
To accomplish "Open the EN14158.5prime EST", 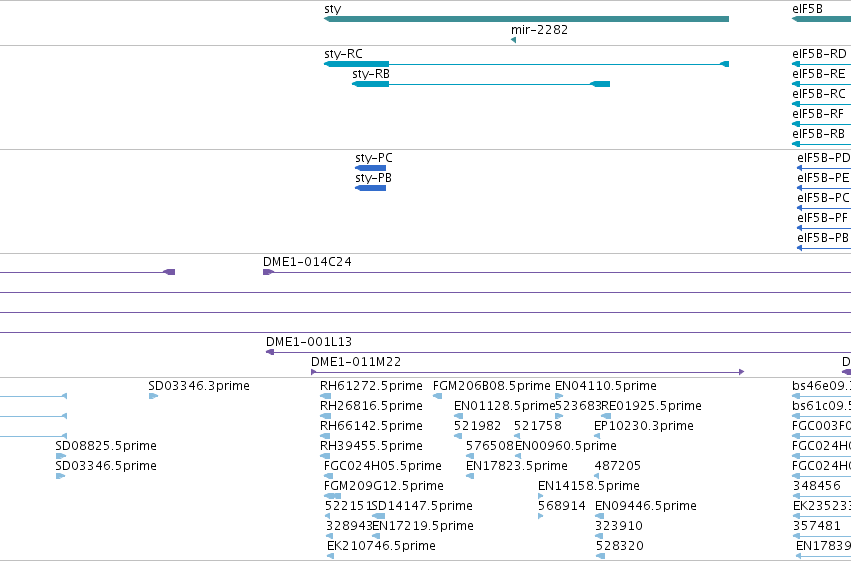I will [589, 486].
